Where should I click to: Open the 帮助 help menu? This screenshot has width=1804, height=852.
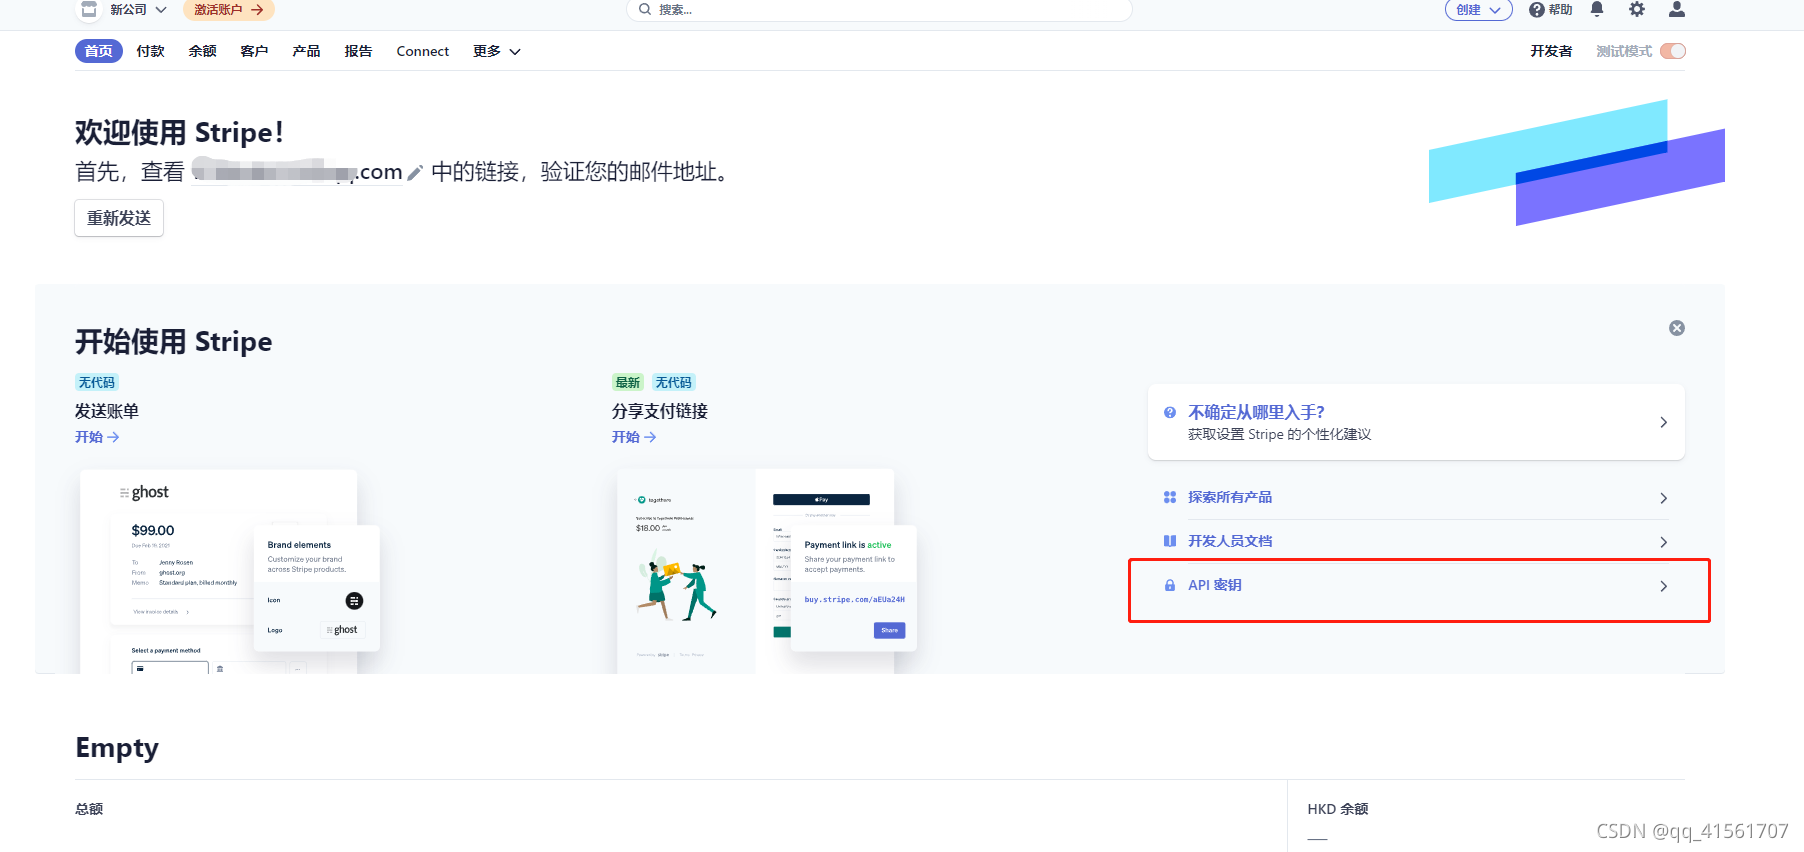pos(1550,10)
